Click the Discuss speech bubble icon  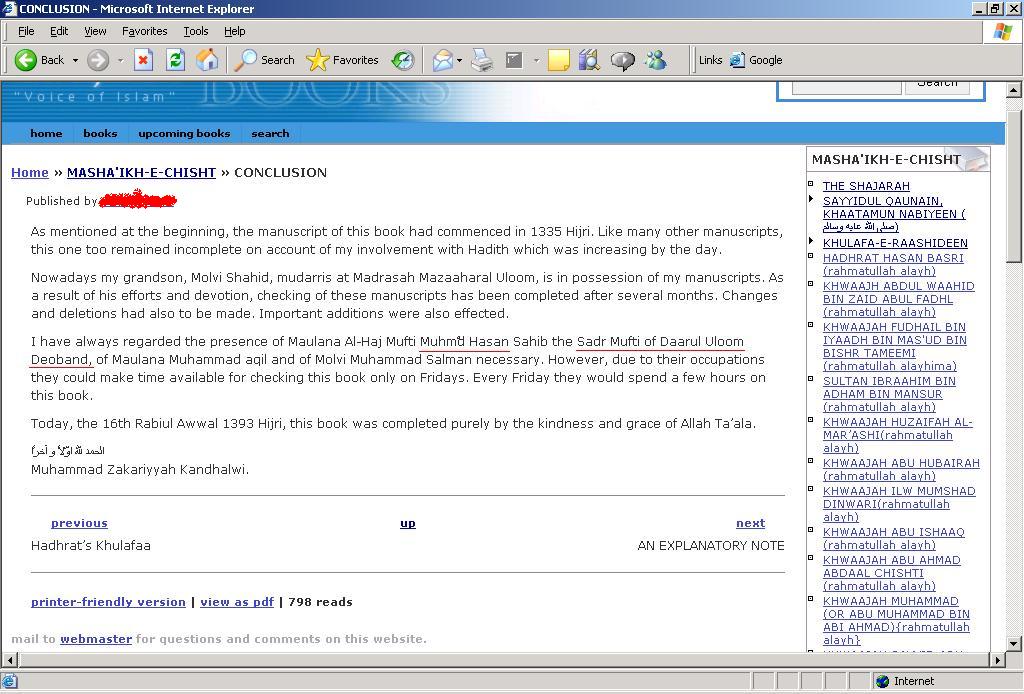click(x=622, y=60)
